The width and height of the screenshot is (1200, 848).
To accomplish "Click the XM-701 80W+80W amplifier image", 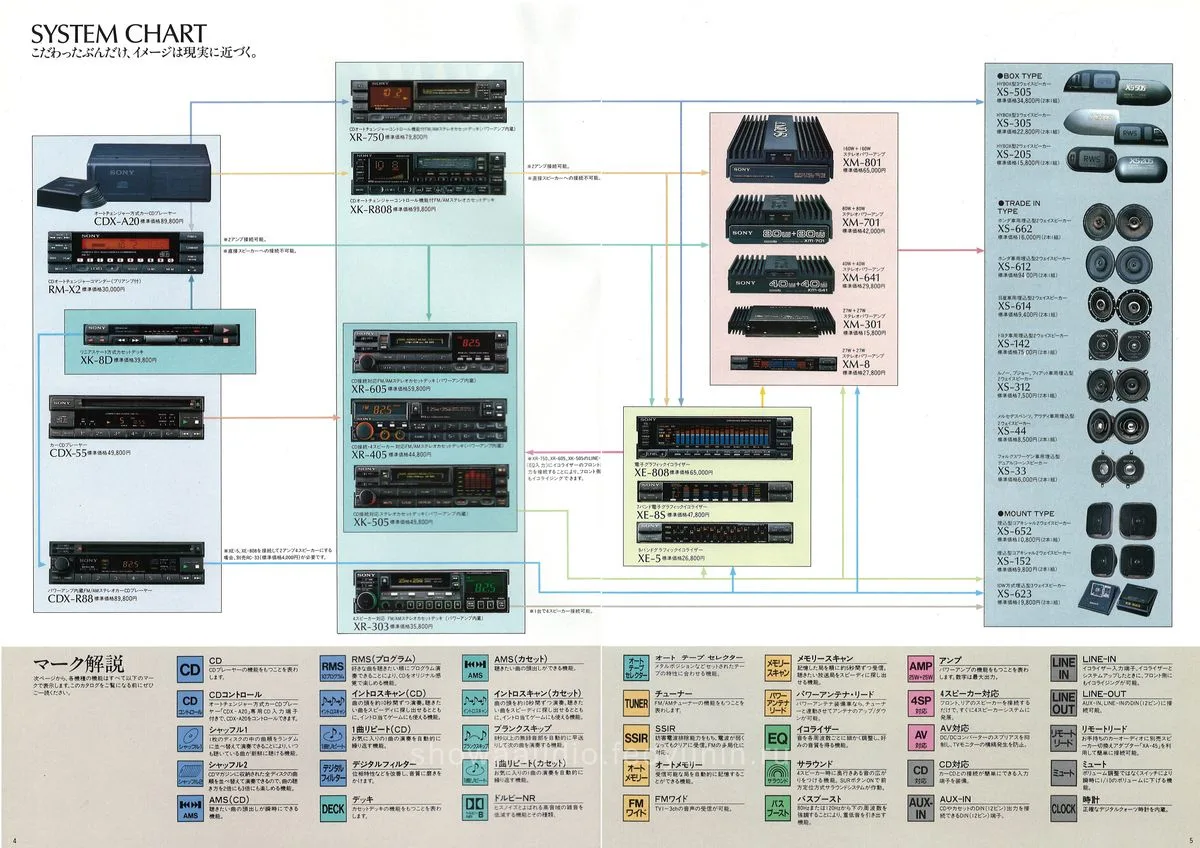I will click(778, 220).
